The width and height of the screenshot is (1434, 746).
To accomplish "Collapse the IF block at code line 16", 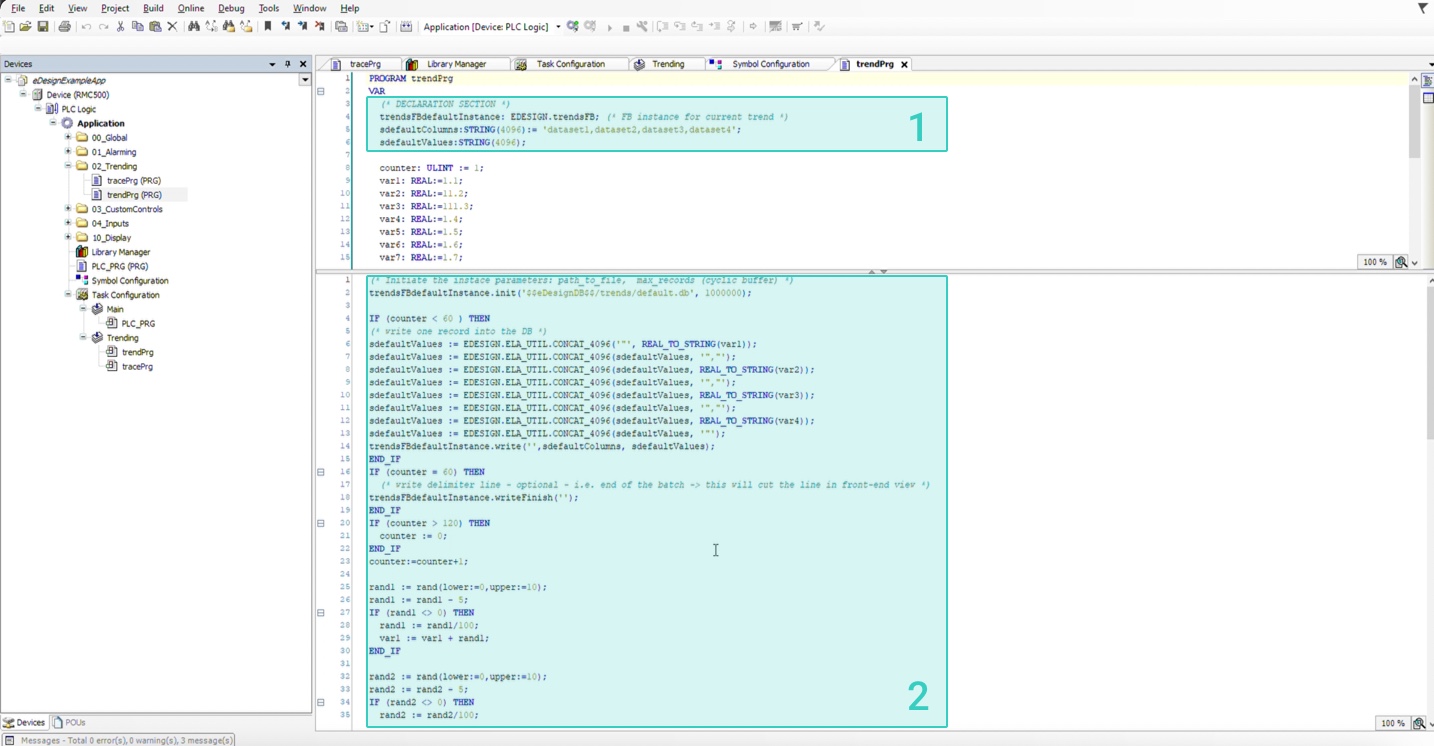I will click(x=321, y=472).
